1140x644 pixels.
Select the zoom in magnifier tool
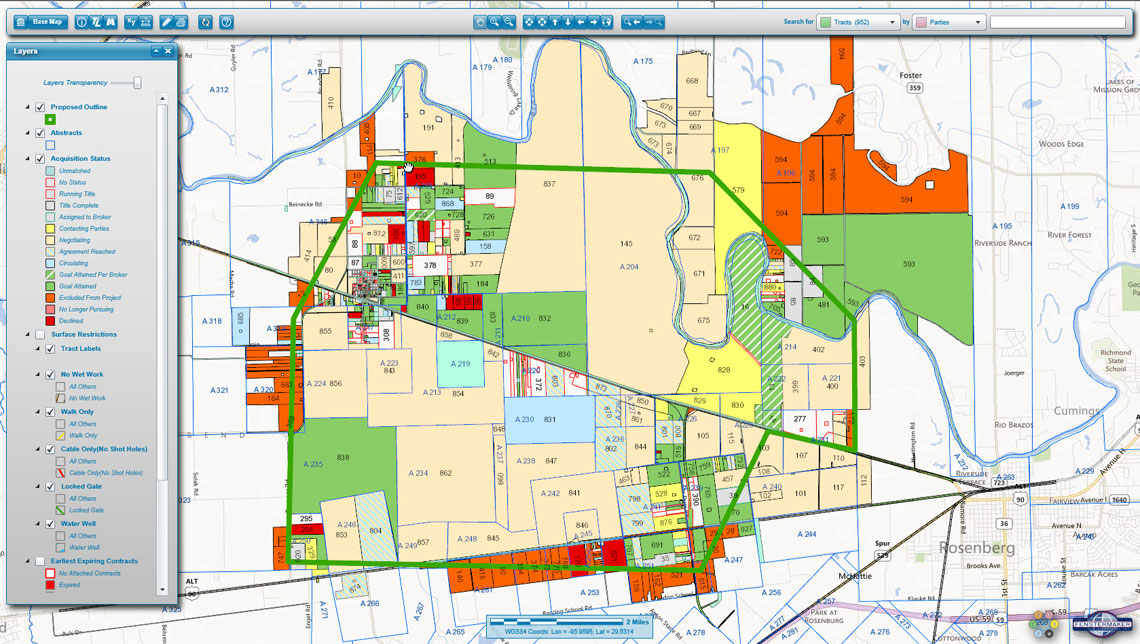click(x=495, y=21)
